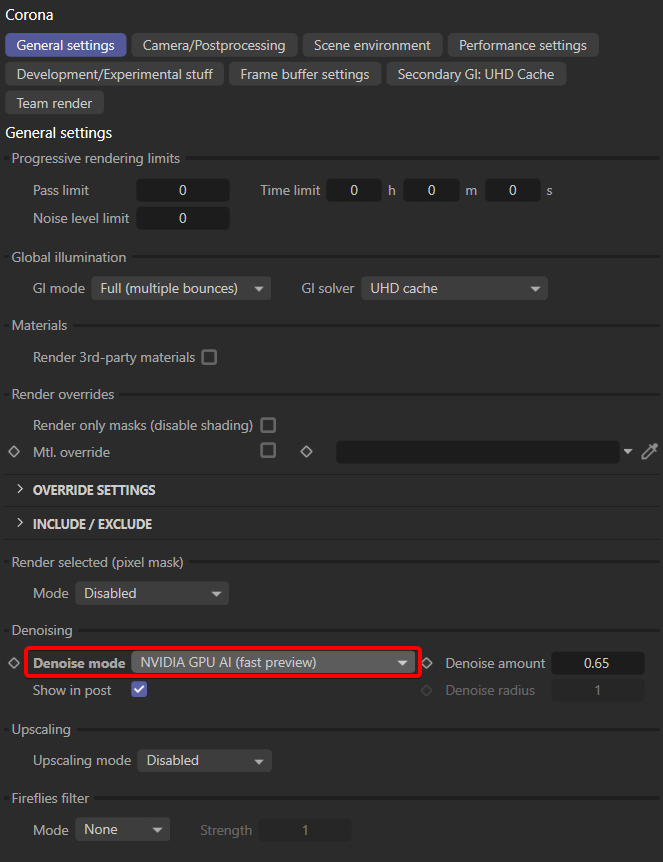Select General settings tab
Image resolution: width=663 pixels, height=862 pixels.
65,45
